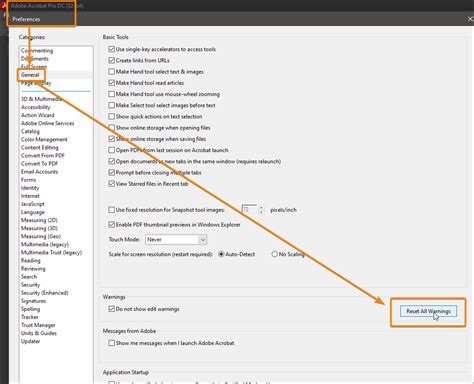
Task: Select Content Editing category
Action: (40, 147)
